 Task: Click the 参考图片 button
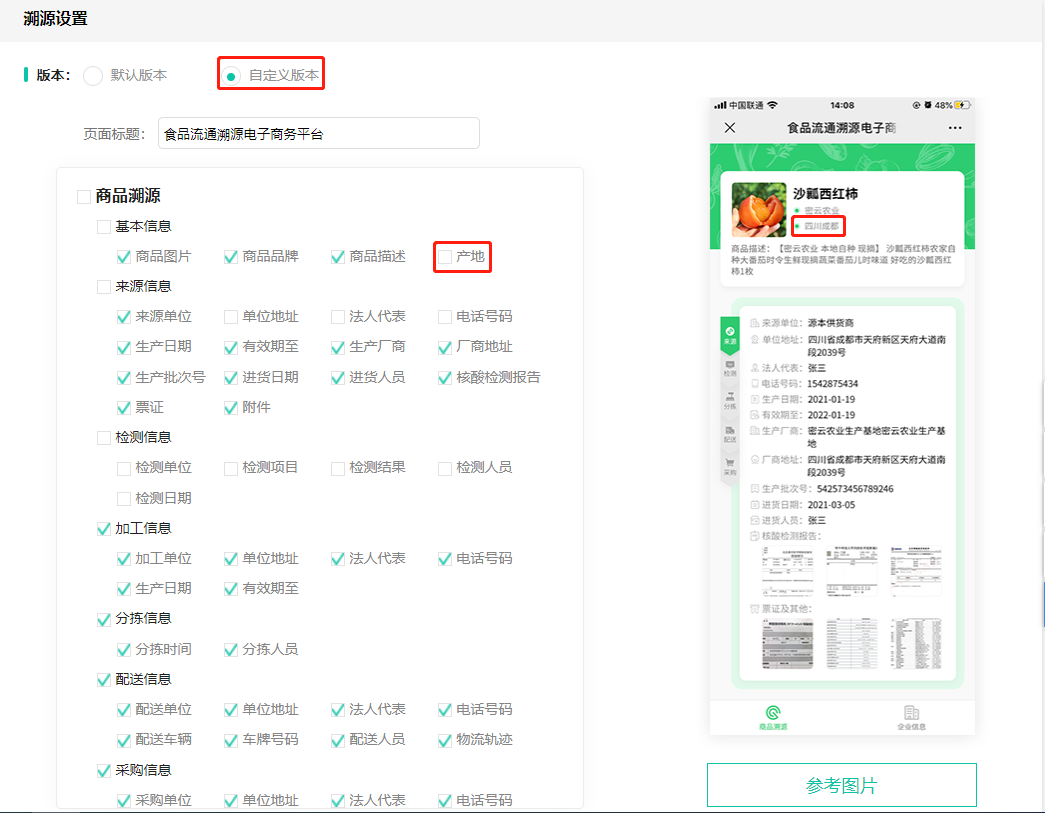[x=841, y=784]
